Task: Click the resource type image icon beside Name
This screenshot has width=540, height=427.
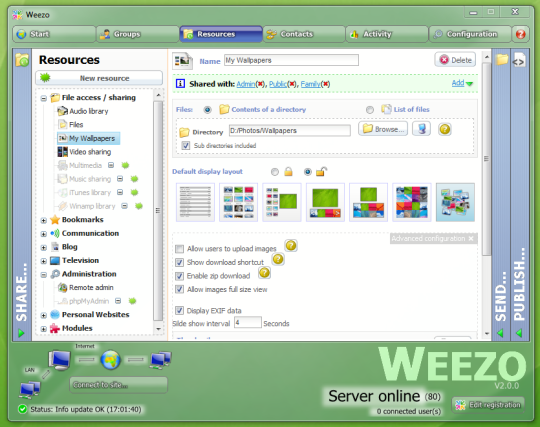Action: (182, 61)
